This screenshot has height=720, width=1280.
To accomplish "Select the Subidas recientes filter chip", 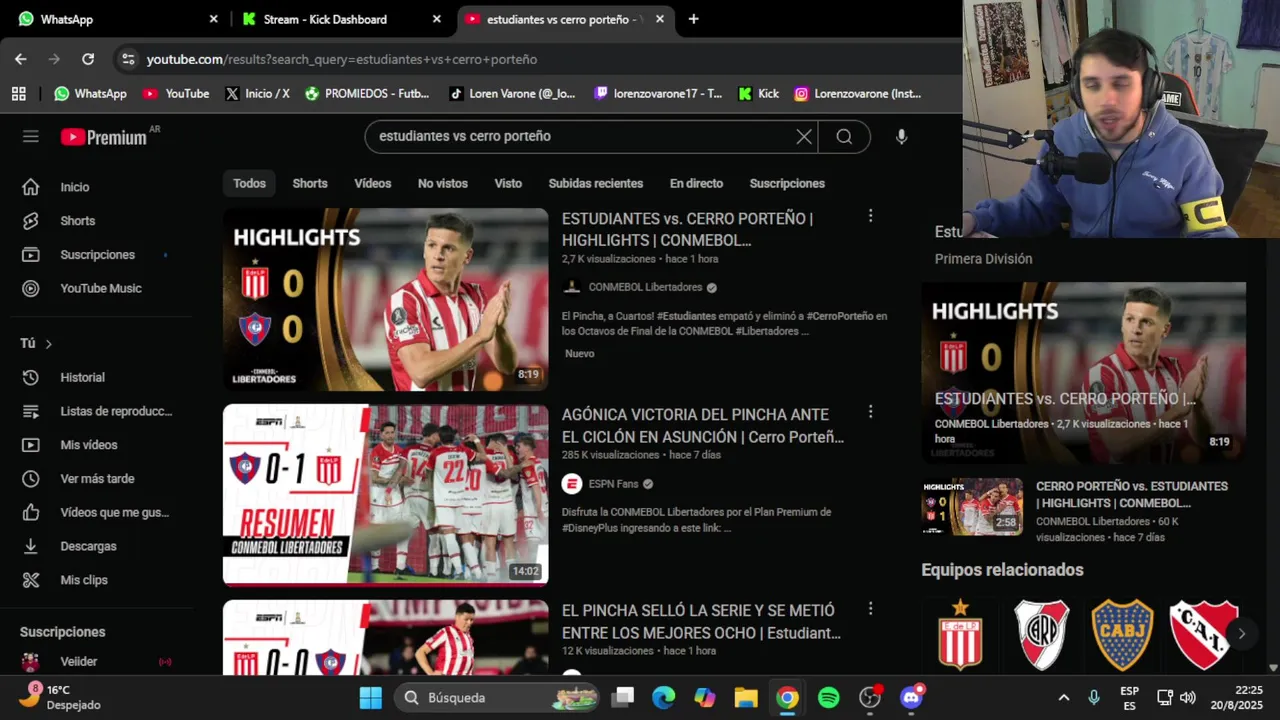I will point(596,184).
